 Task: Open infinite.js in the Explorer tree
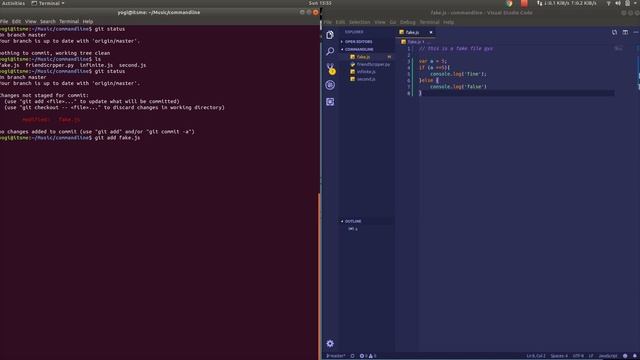coord(367,72)
